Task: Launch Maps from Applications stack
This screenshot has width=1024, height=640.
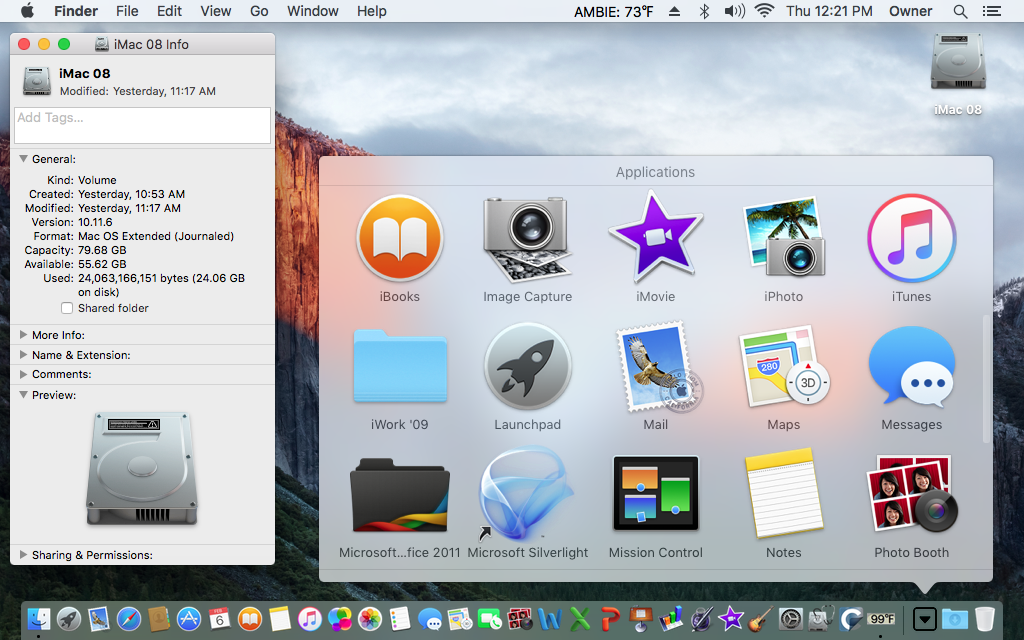Action: (x=783, y=366)
